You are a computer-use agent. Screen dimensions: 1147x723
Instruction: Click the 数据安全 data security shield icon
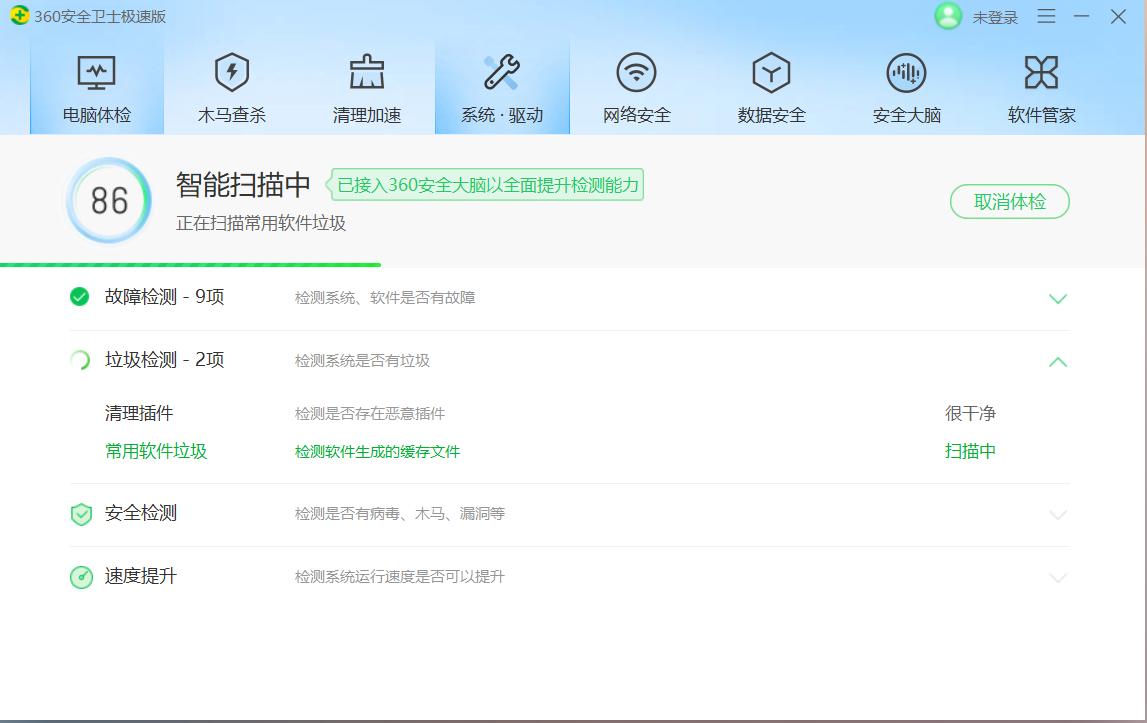[x=771, y=72]
